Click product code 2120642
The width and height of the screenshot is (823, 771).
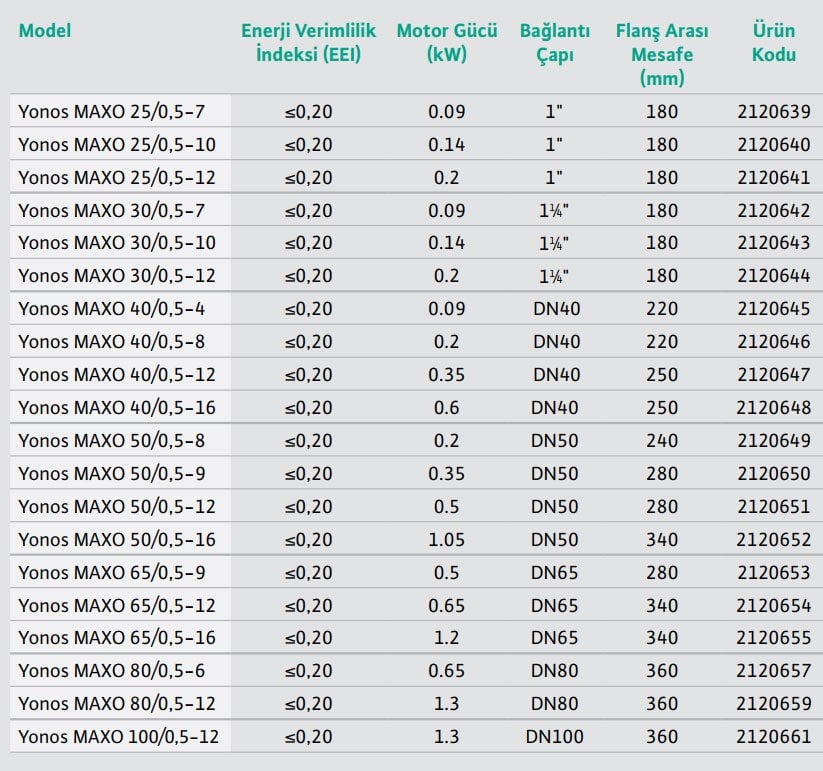tap(774, 210)
